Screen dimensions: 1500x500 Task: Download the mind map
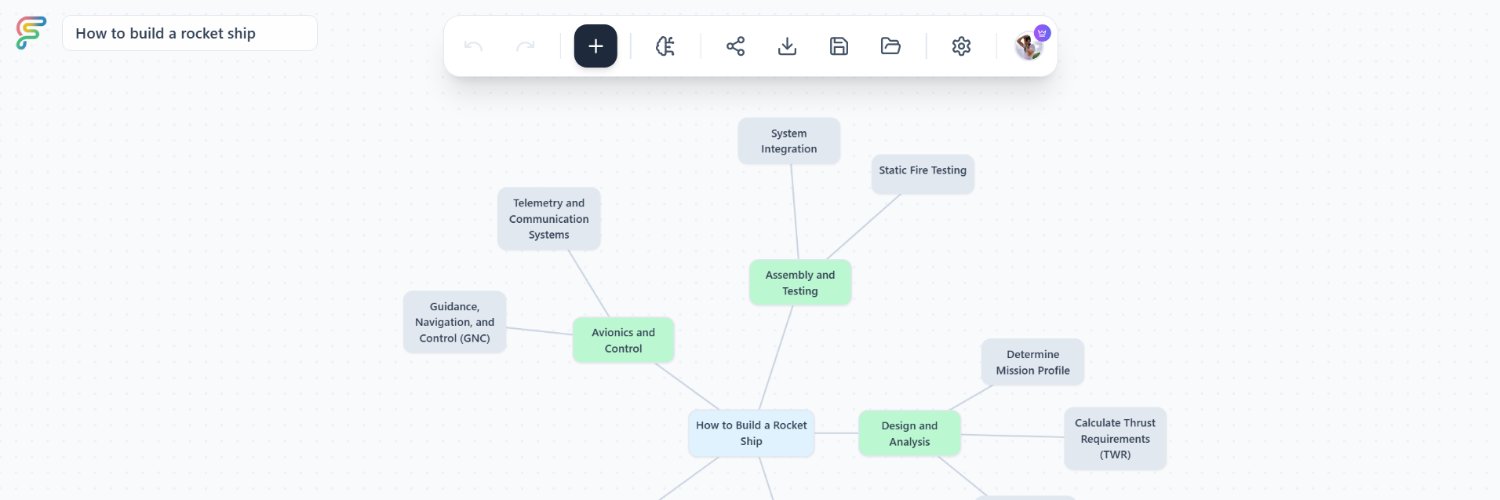[788, 46]
